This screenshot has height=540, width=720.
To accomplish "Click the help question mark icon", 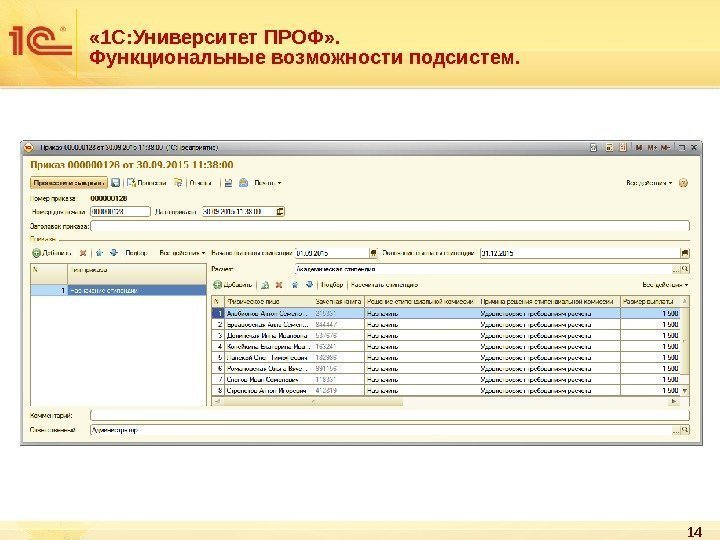I will [x=683, y=183].
